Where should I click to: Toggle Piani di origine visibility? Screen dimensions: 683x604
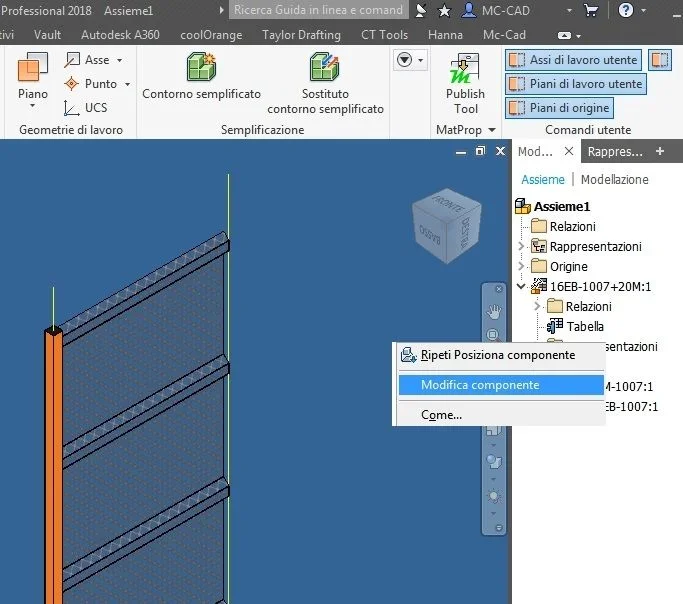click(559, 108)
